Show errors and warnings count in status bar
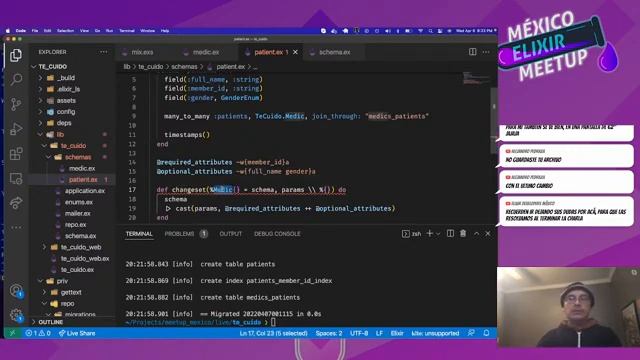 coord(38,333)
